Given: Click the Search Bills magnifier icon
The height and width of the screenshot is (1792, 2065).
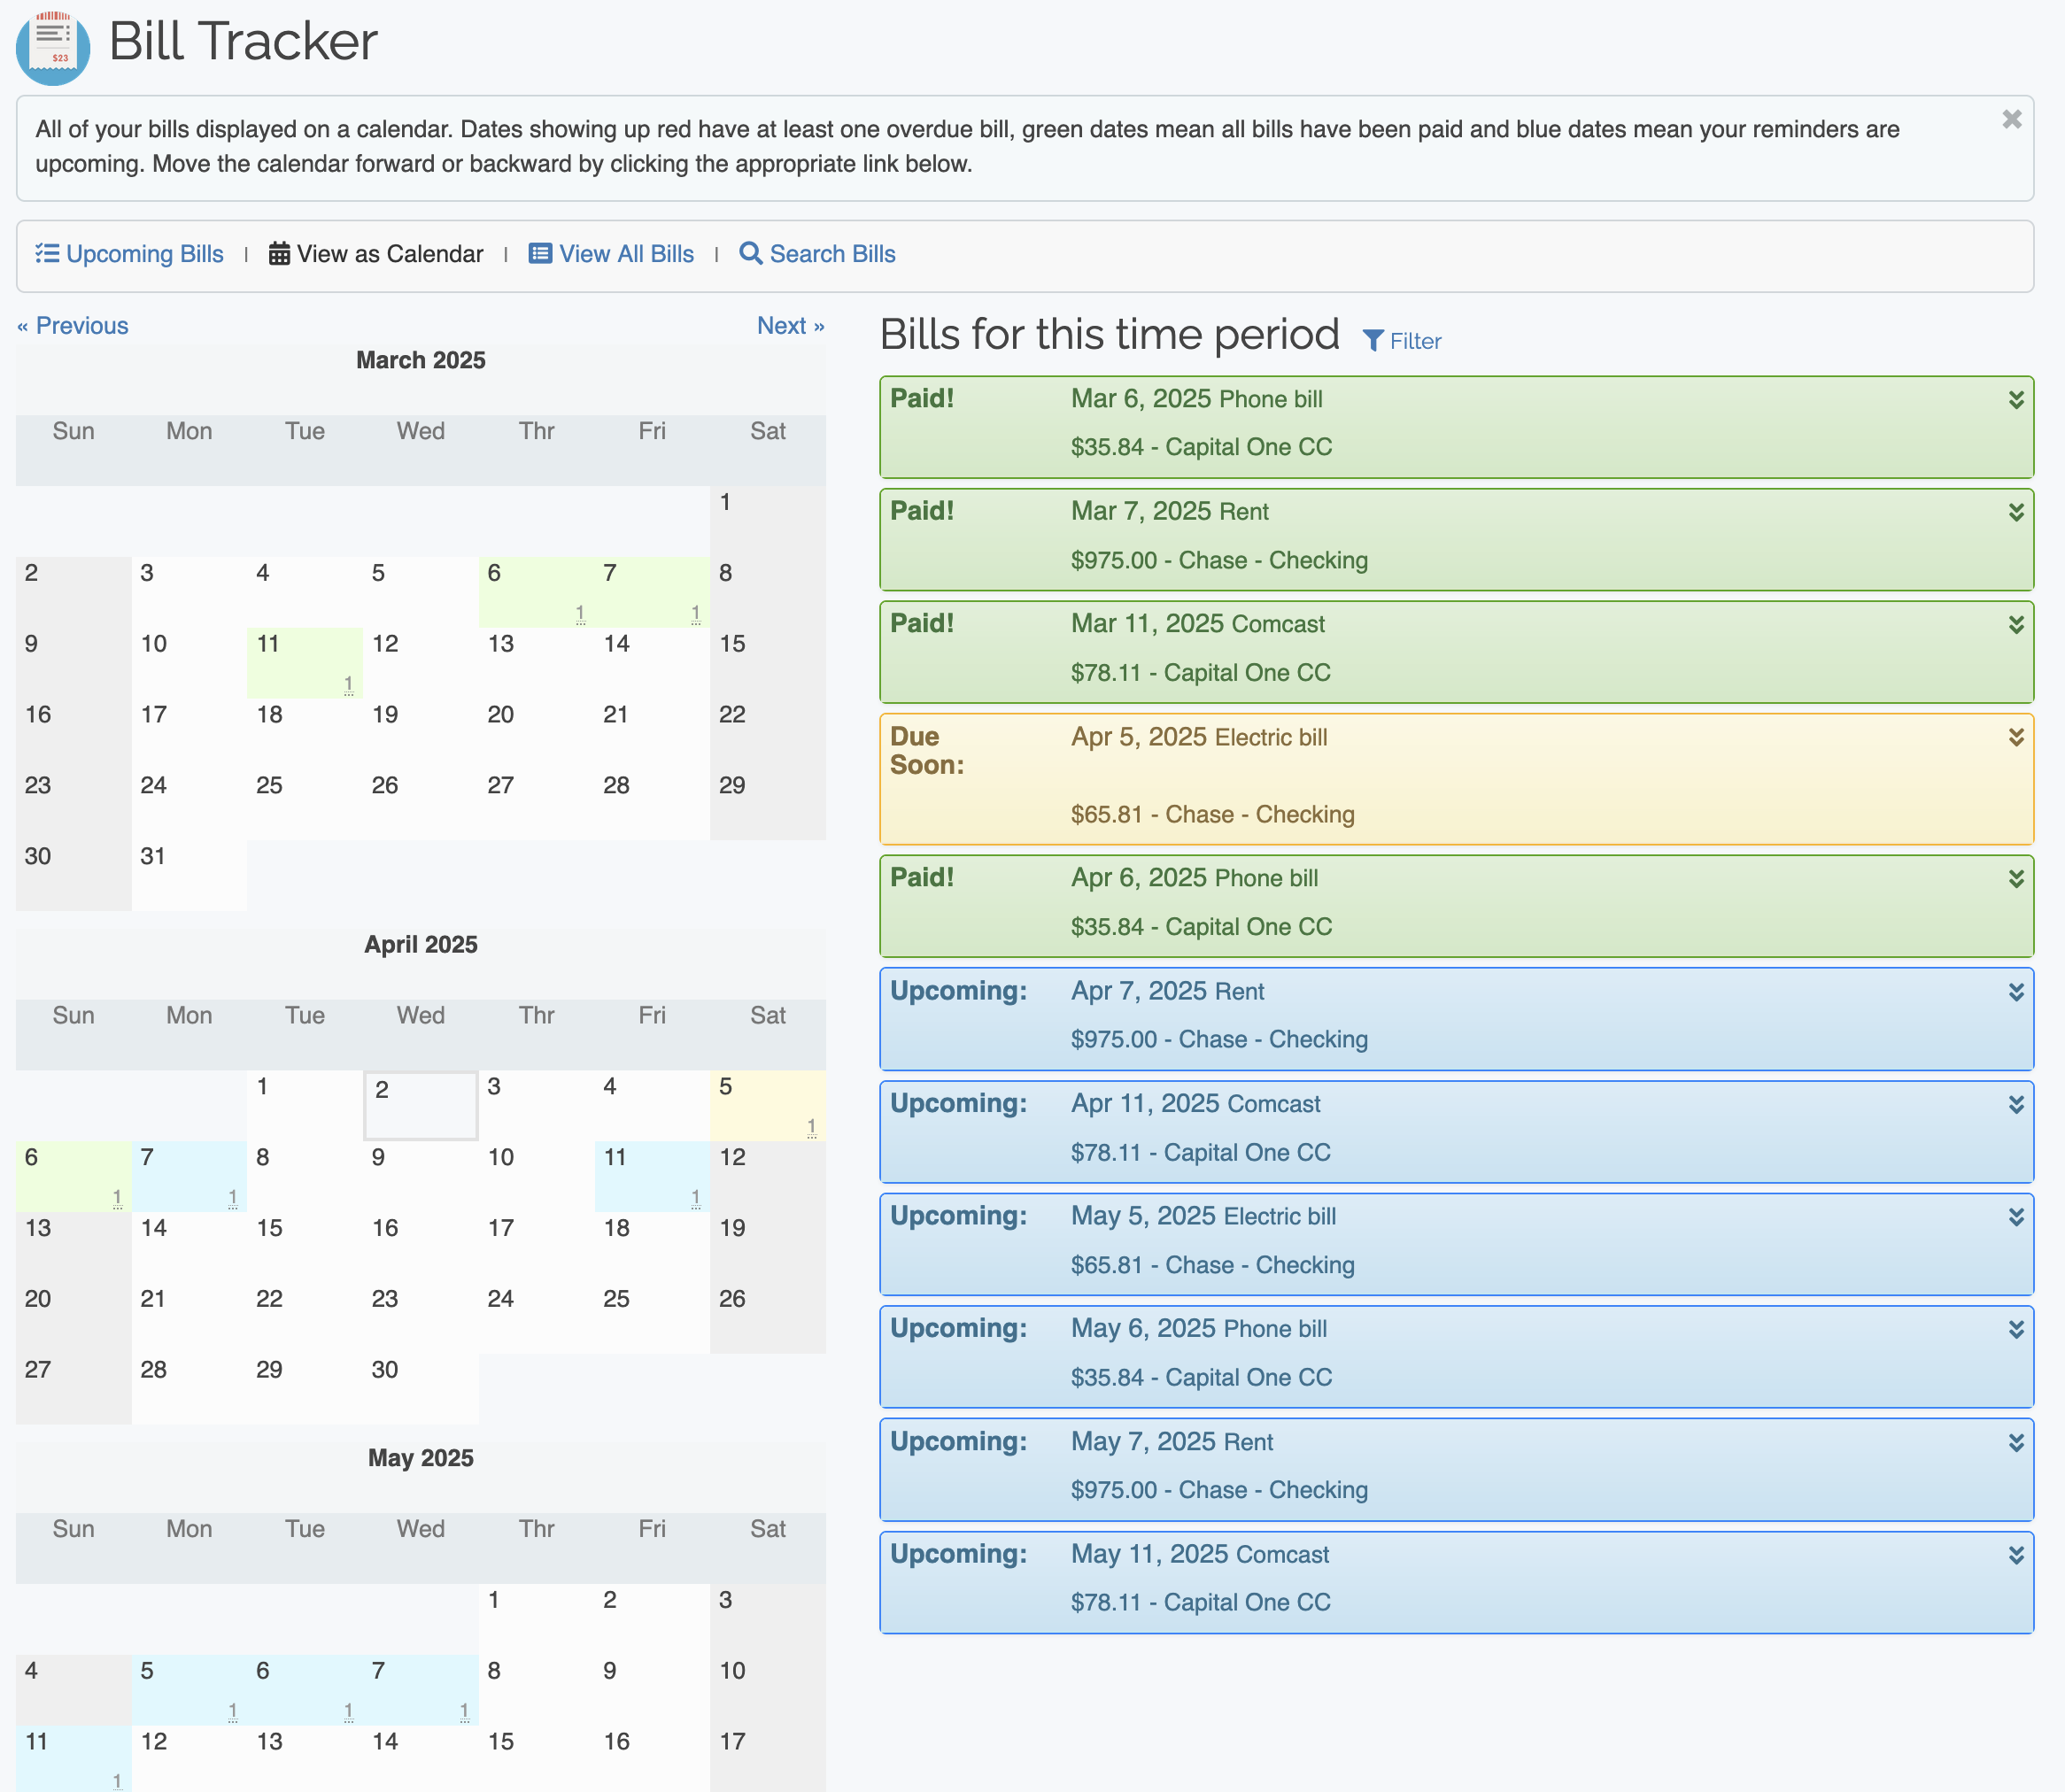Looking at the screenshot, I should pyautogui.click(x=750, y=254).
